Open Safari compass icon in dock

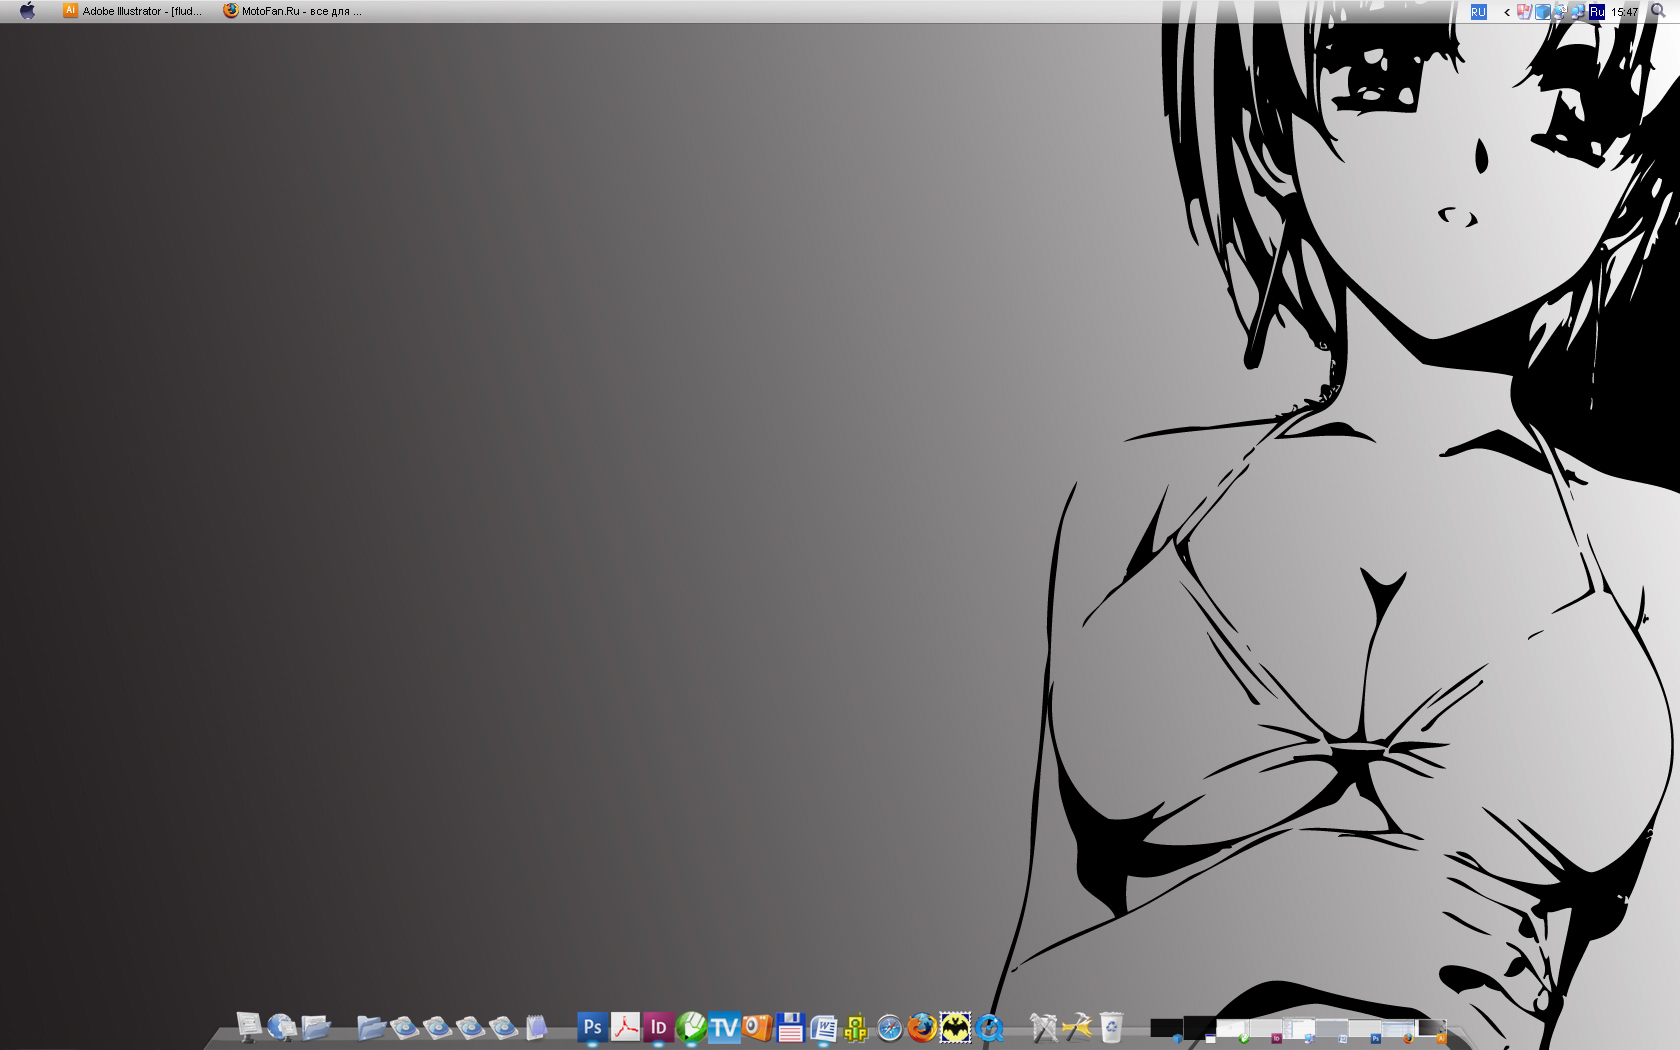[889, 1027]
